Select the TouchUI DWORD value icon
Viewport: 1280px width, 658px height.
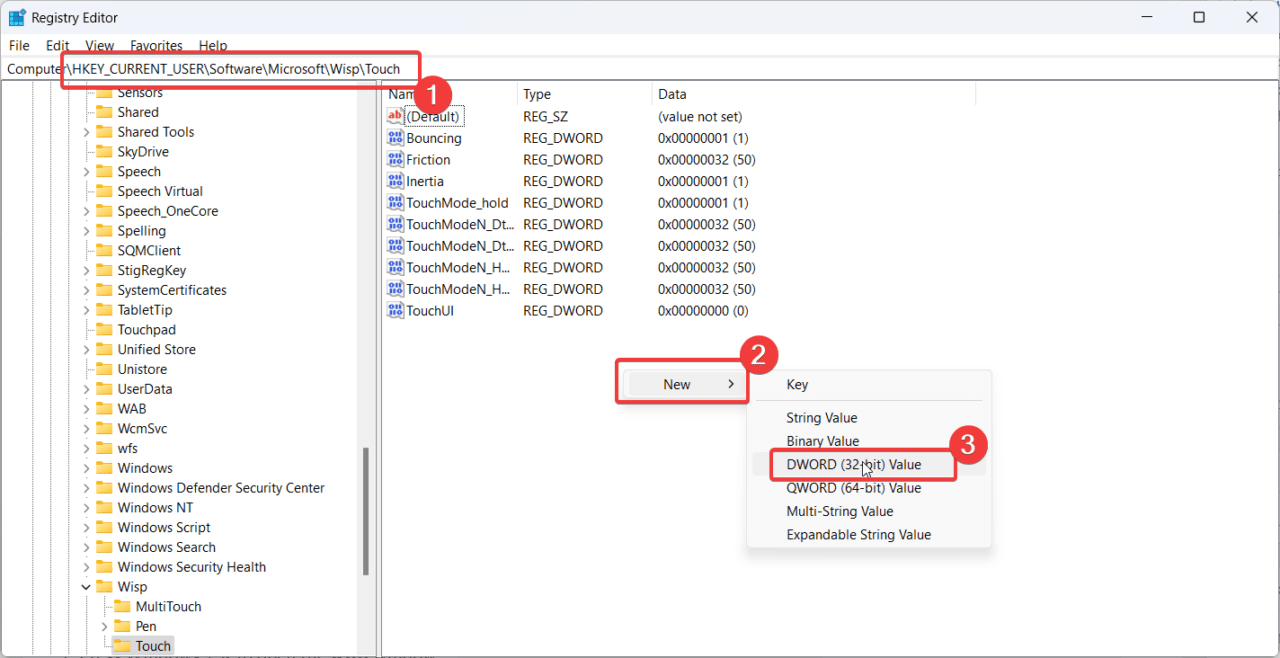(x=395, y=311)
